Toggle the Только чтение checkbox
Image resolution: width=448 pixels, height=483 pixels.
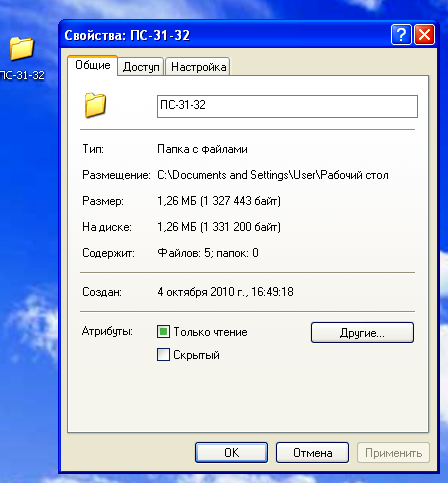point(163,332)
